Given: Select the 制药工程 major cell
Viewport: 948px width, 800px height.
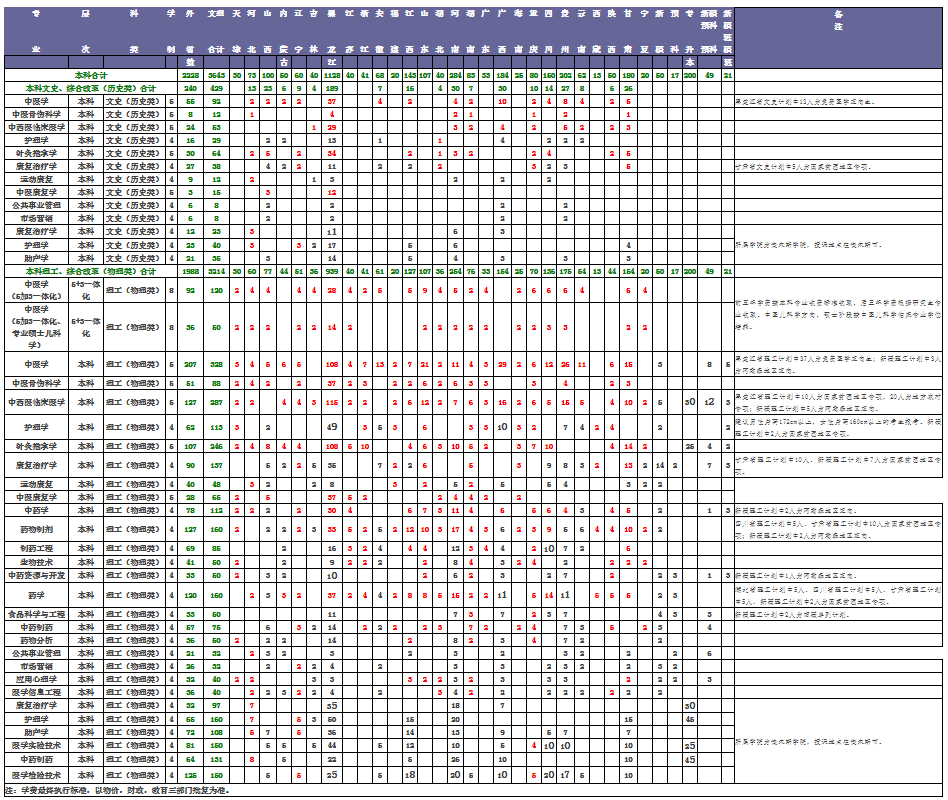Looking at the screenshot, I should pyautogui.click(x=36, y=548).
